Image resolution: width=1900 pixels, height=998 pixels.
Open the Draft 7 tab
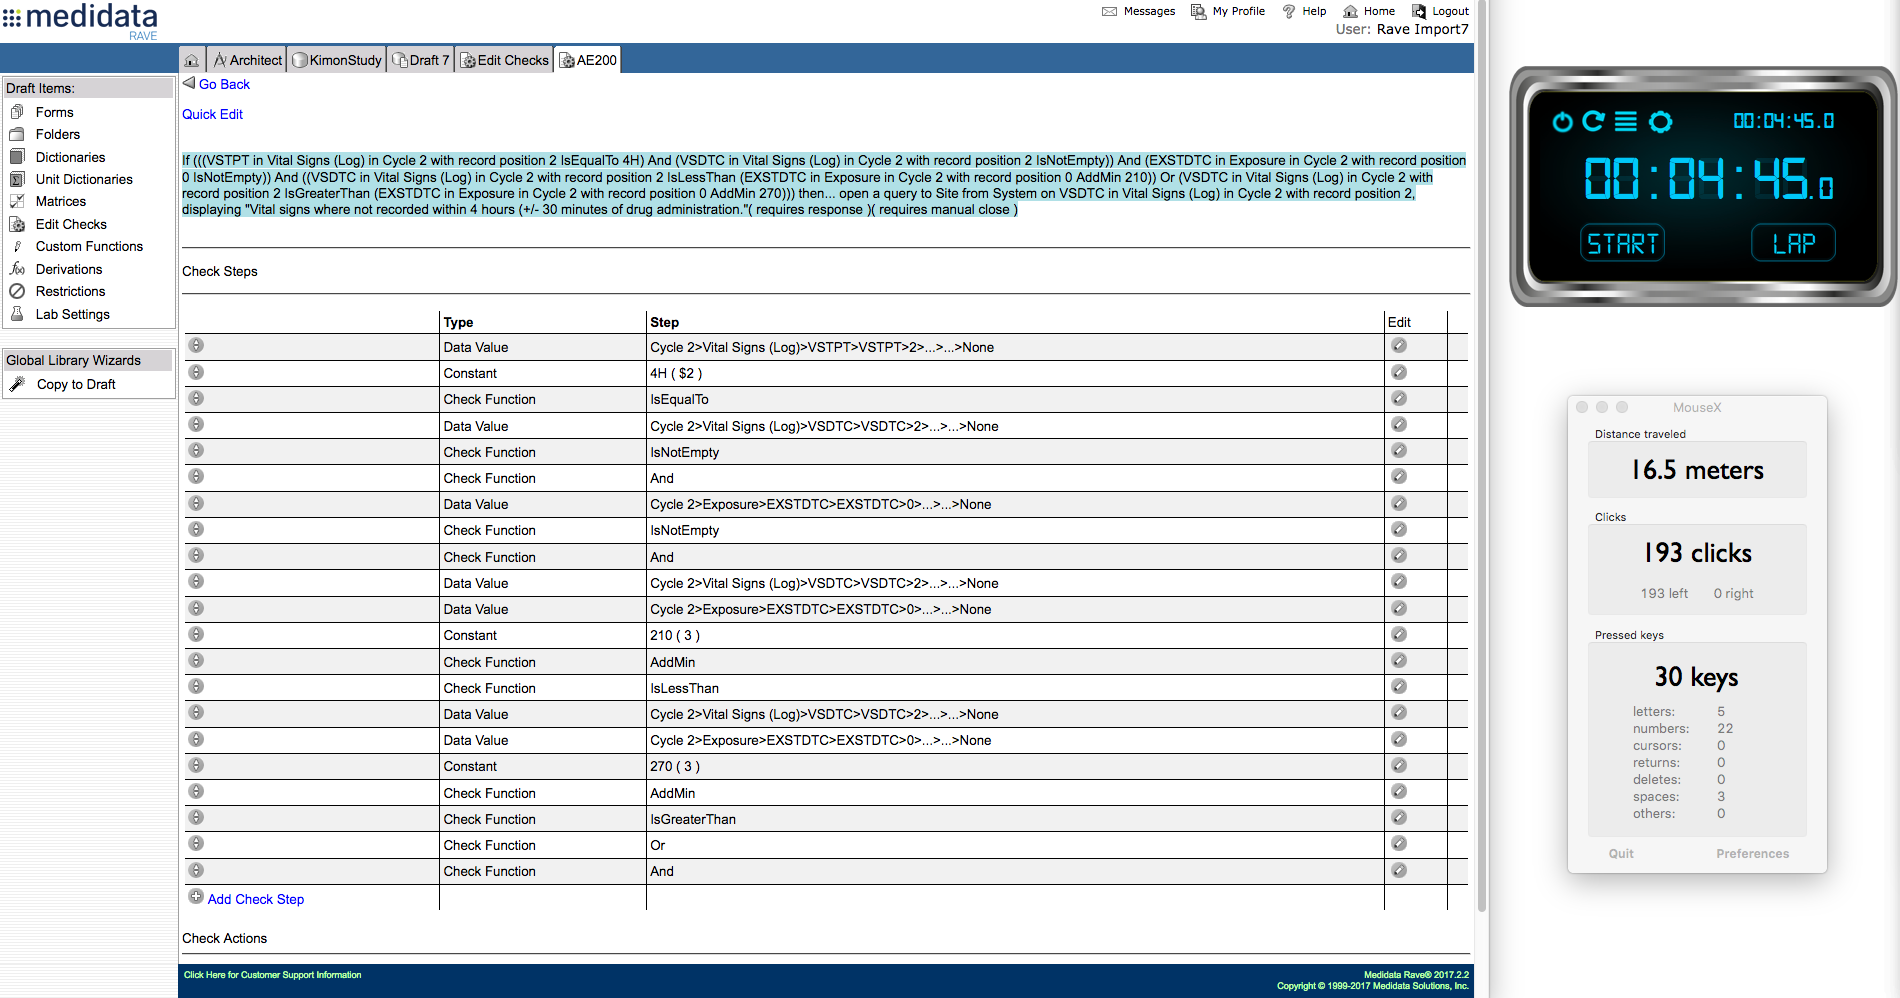point(421,60)
